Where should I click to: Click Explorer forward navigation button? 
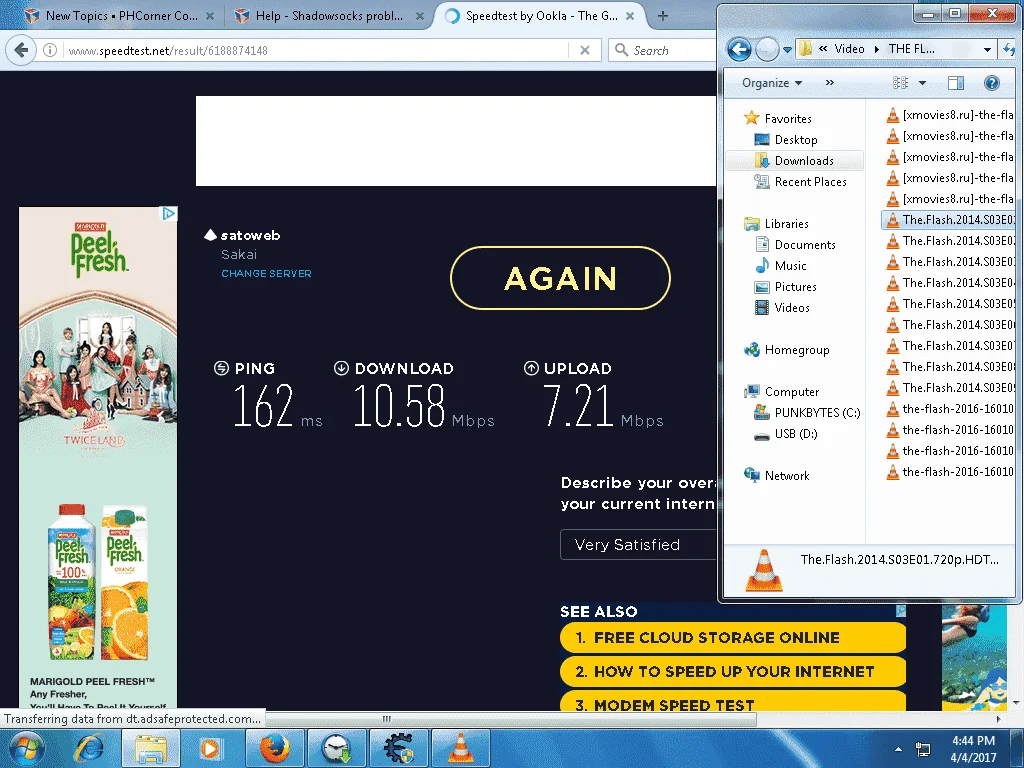767,49
